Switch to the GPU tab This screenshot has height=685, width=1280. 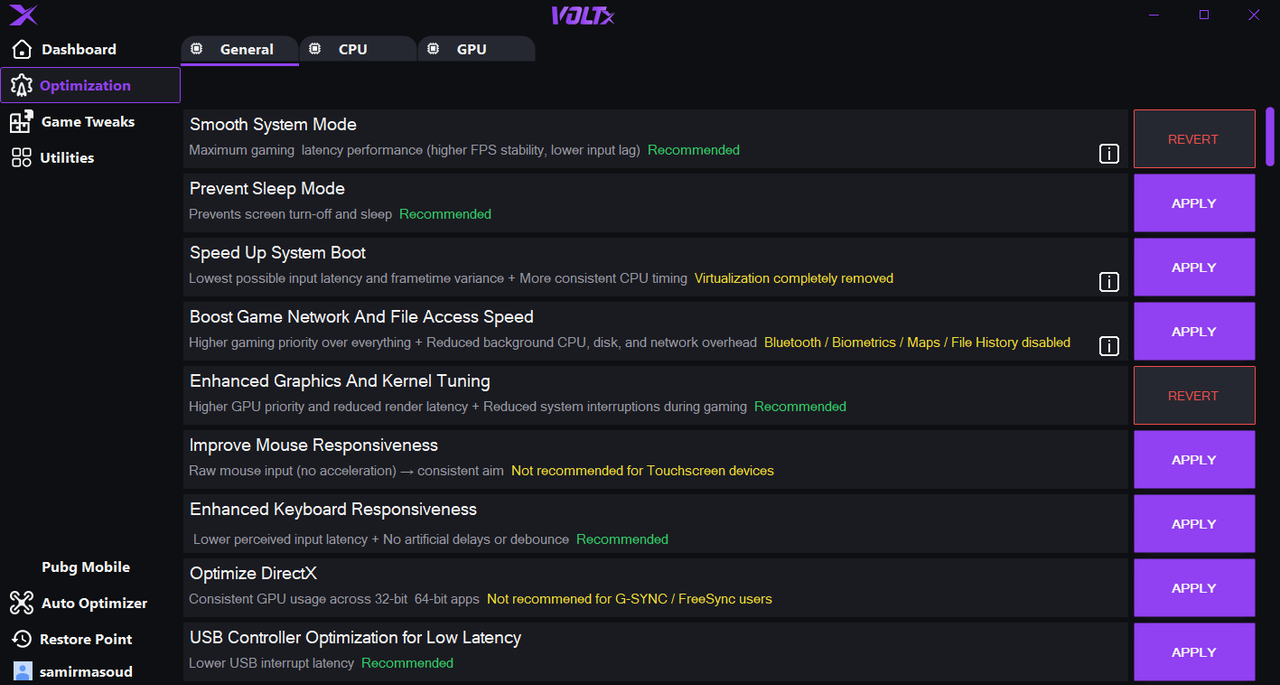[477, 50]
